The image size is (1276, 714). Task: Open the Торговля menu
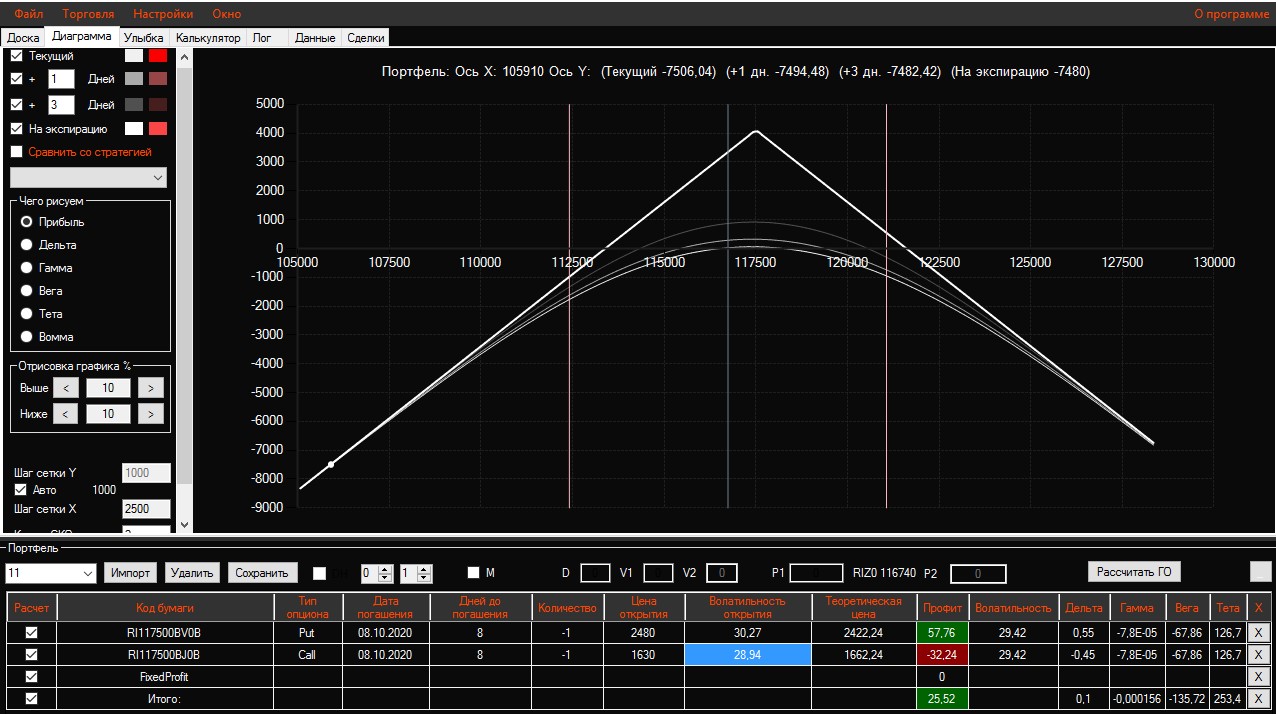88,14
